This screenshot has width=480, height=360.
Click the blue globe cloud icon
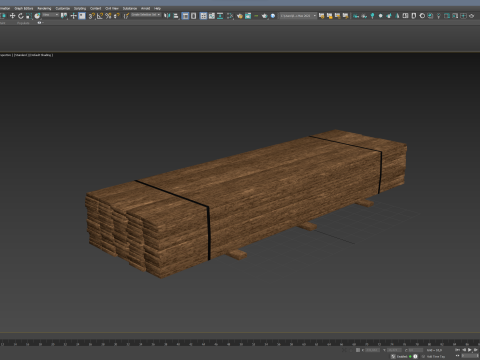coord(273,16)
